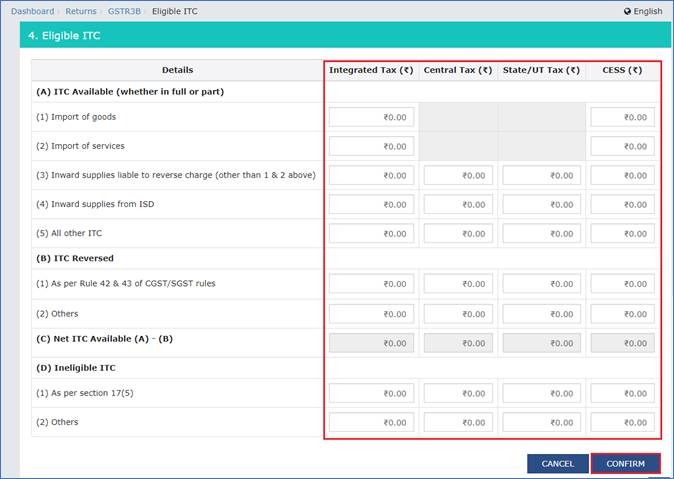Select CESS field for All other ITC
Screen dimensions: 674x479
[x=622, y=233]
